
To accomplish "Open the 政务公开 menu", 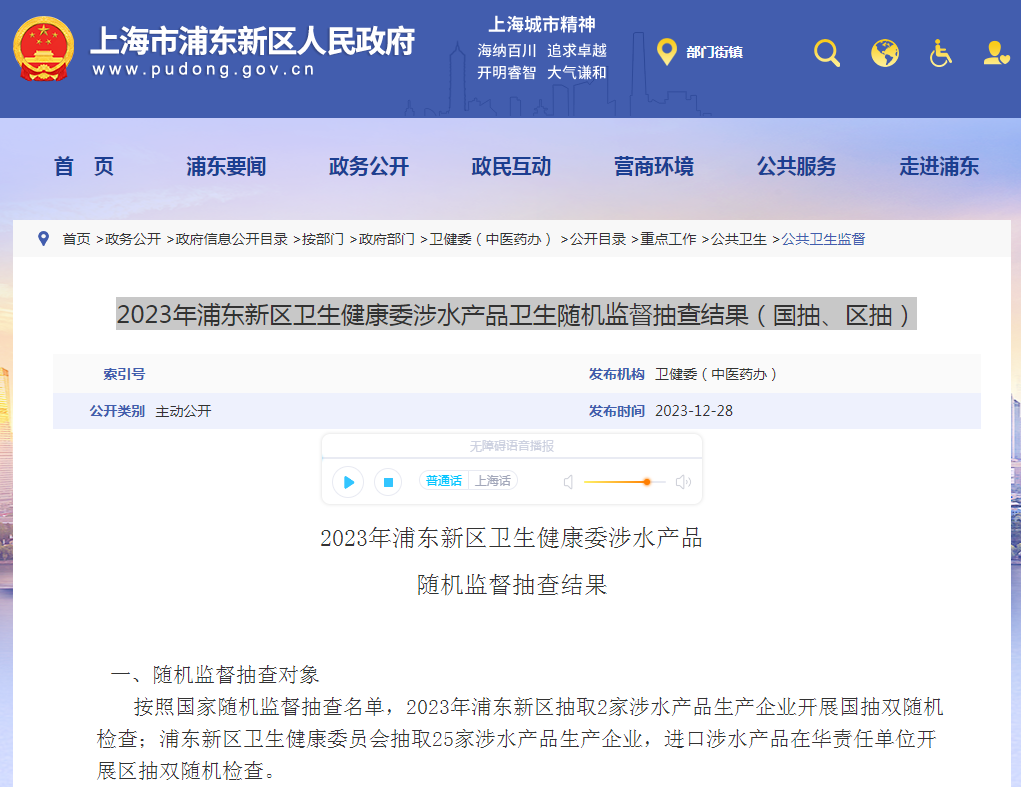I will (x=369, y=167).
